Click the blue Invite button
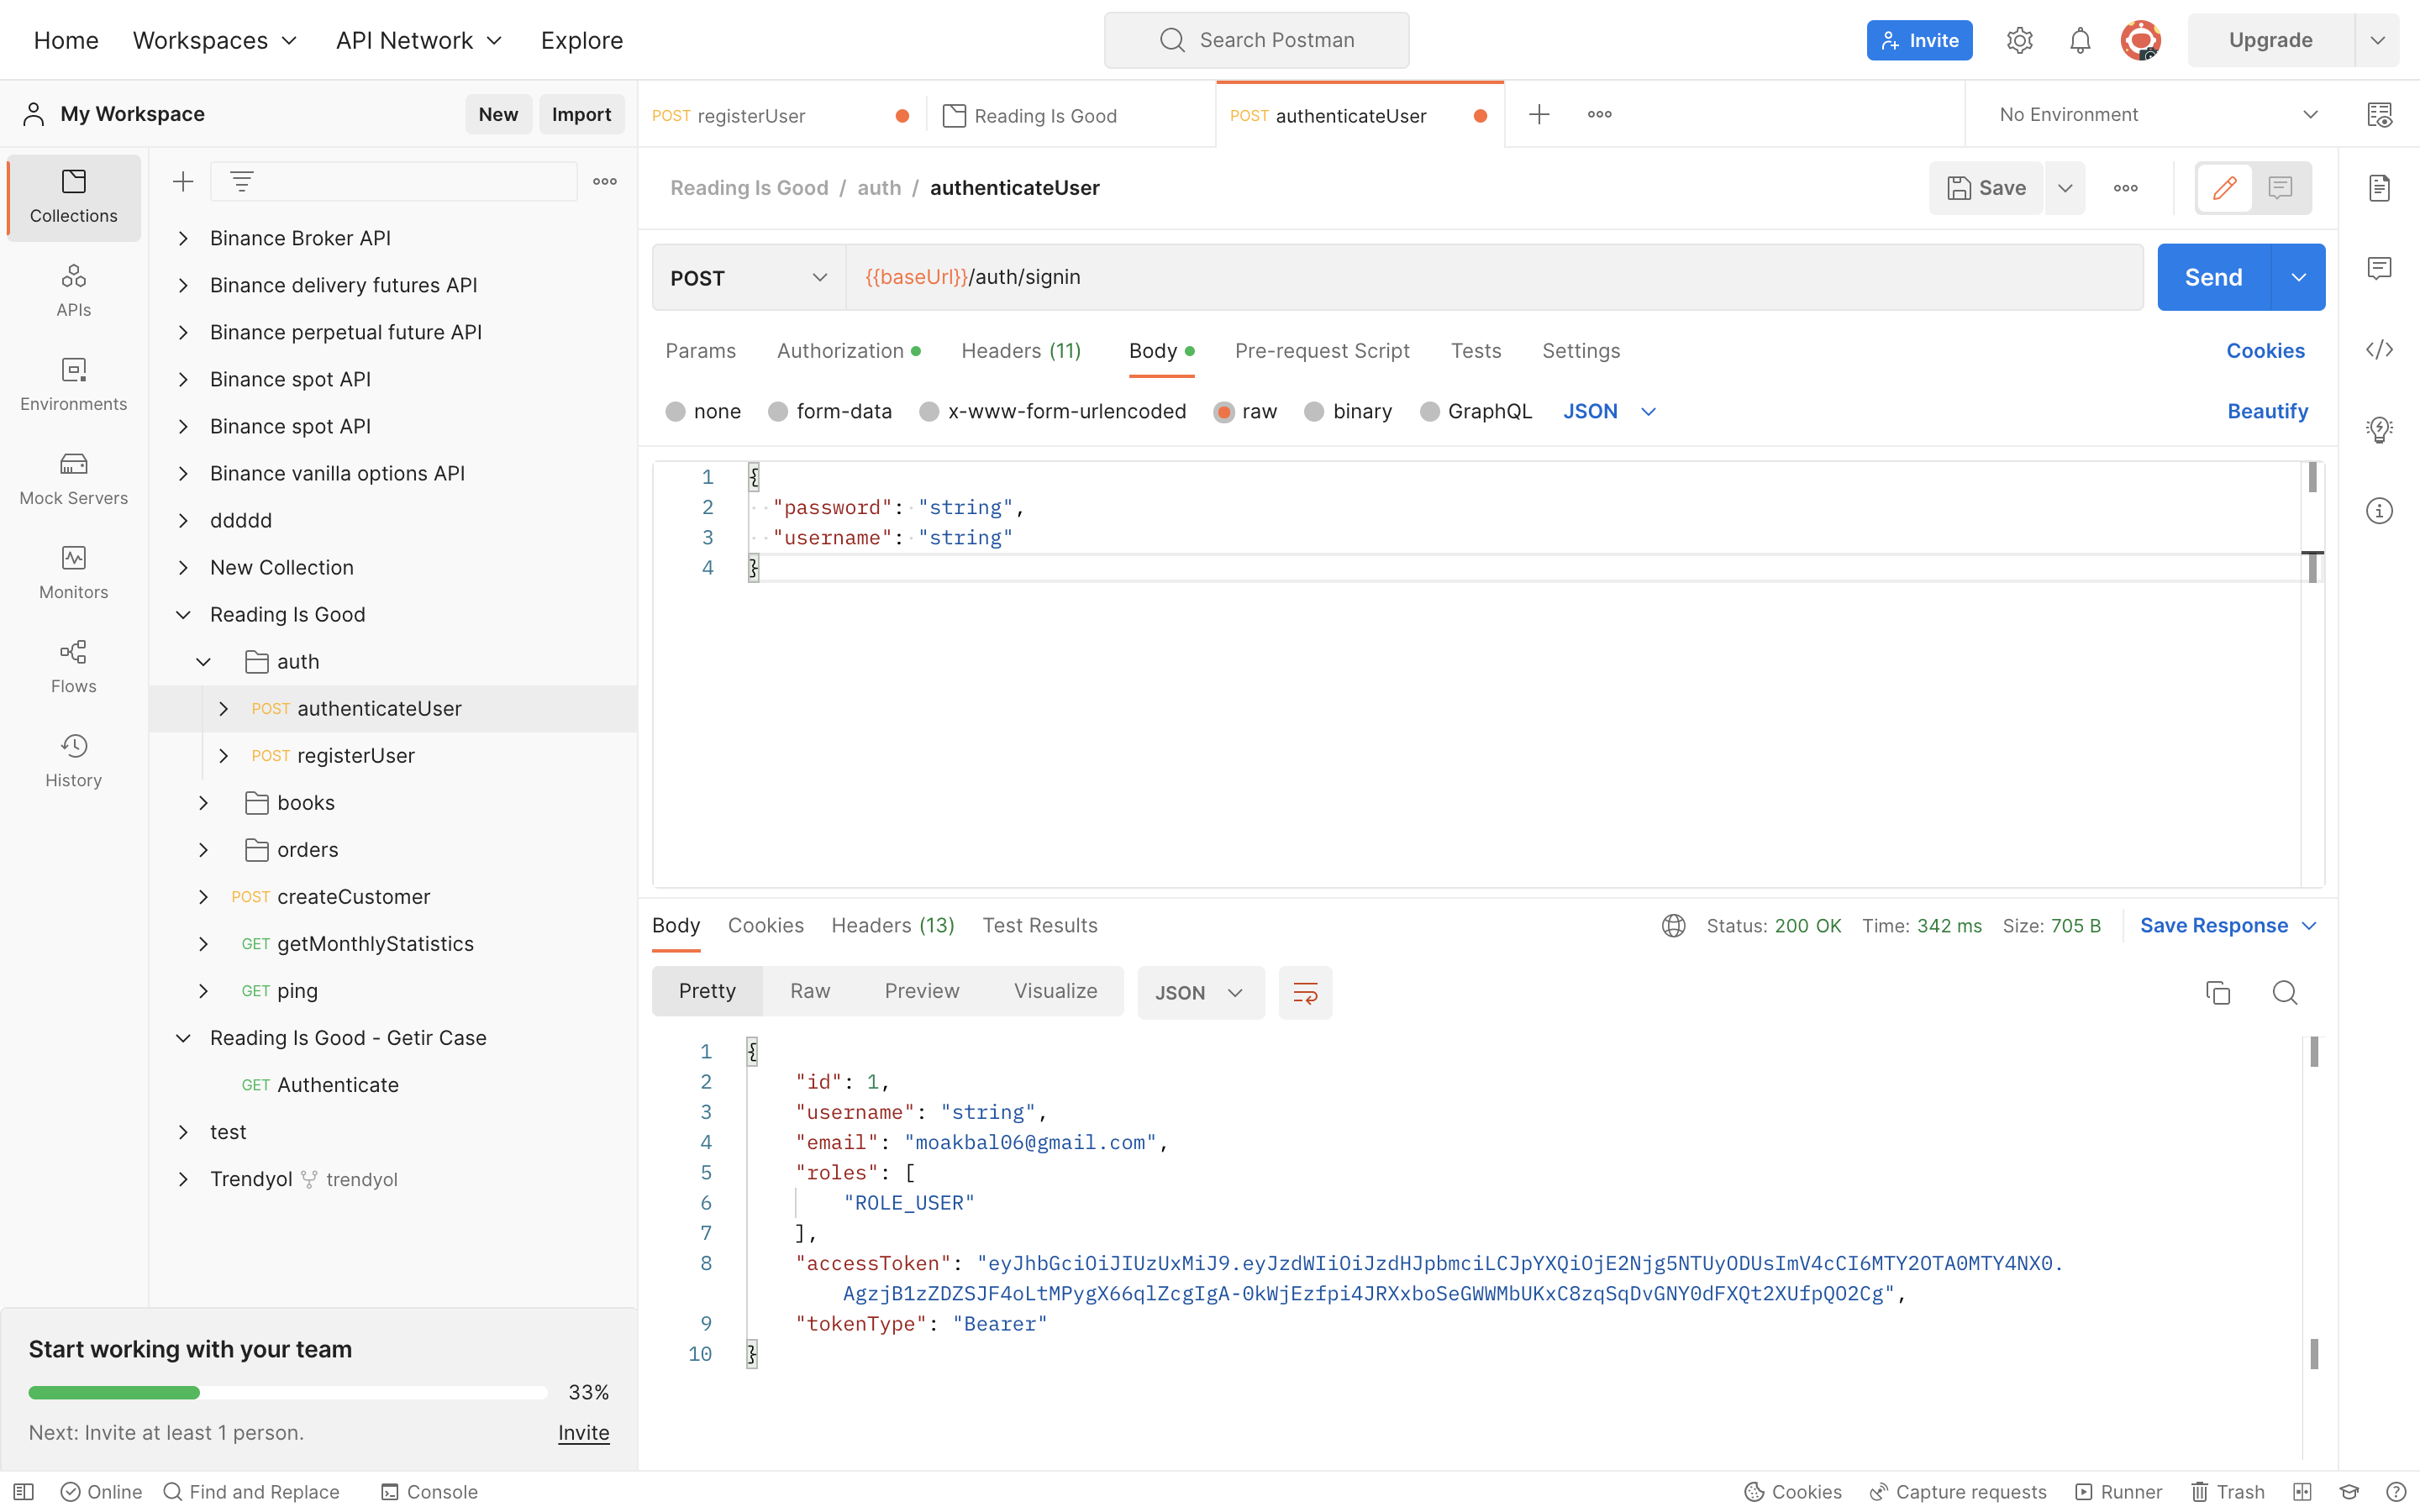The height and width of the screenshot is (1512, 2420). [x=1919, y=40]
